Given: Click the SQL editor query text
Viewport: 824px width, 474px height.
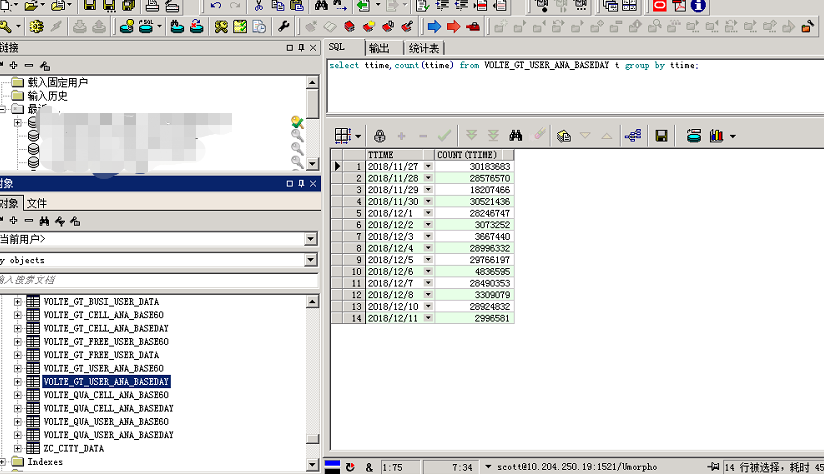Looking at the screenshot, I should coord(513,65).
